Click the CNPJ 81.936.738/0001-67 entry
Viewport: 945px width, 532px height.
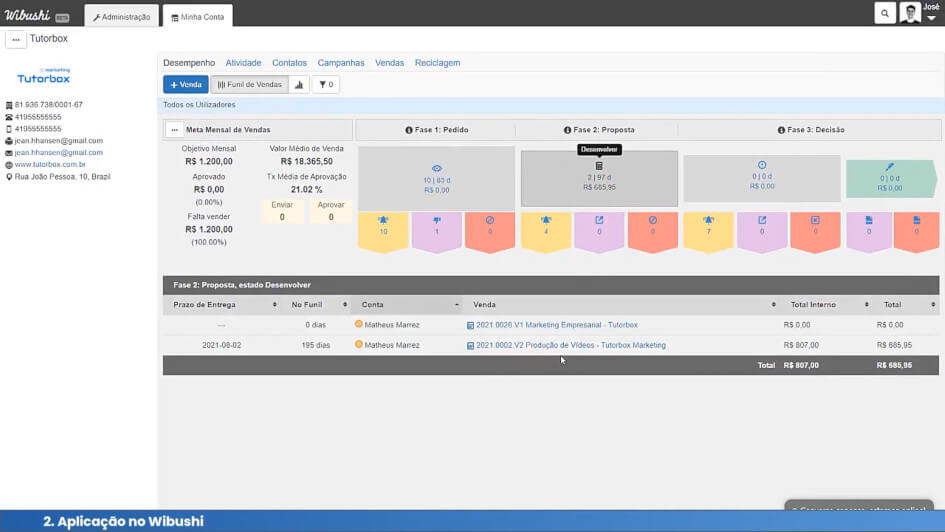tap(48, 105)
